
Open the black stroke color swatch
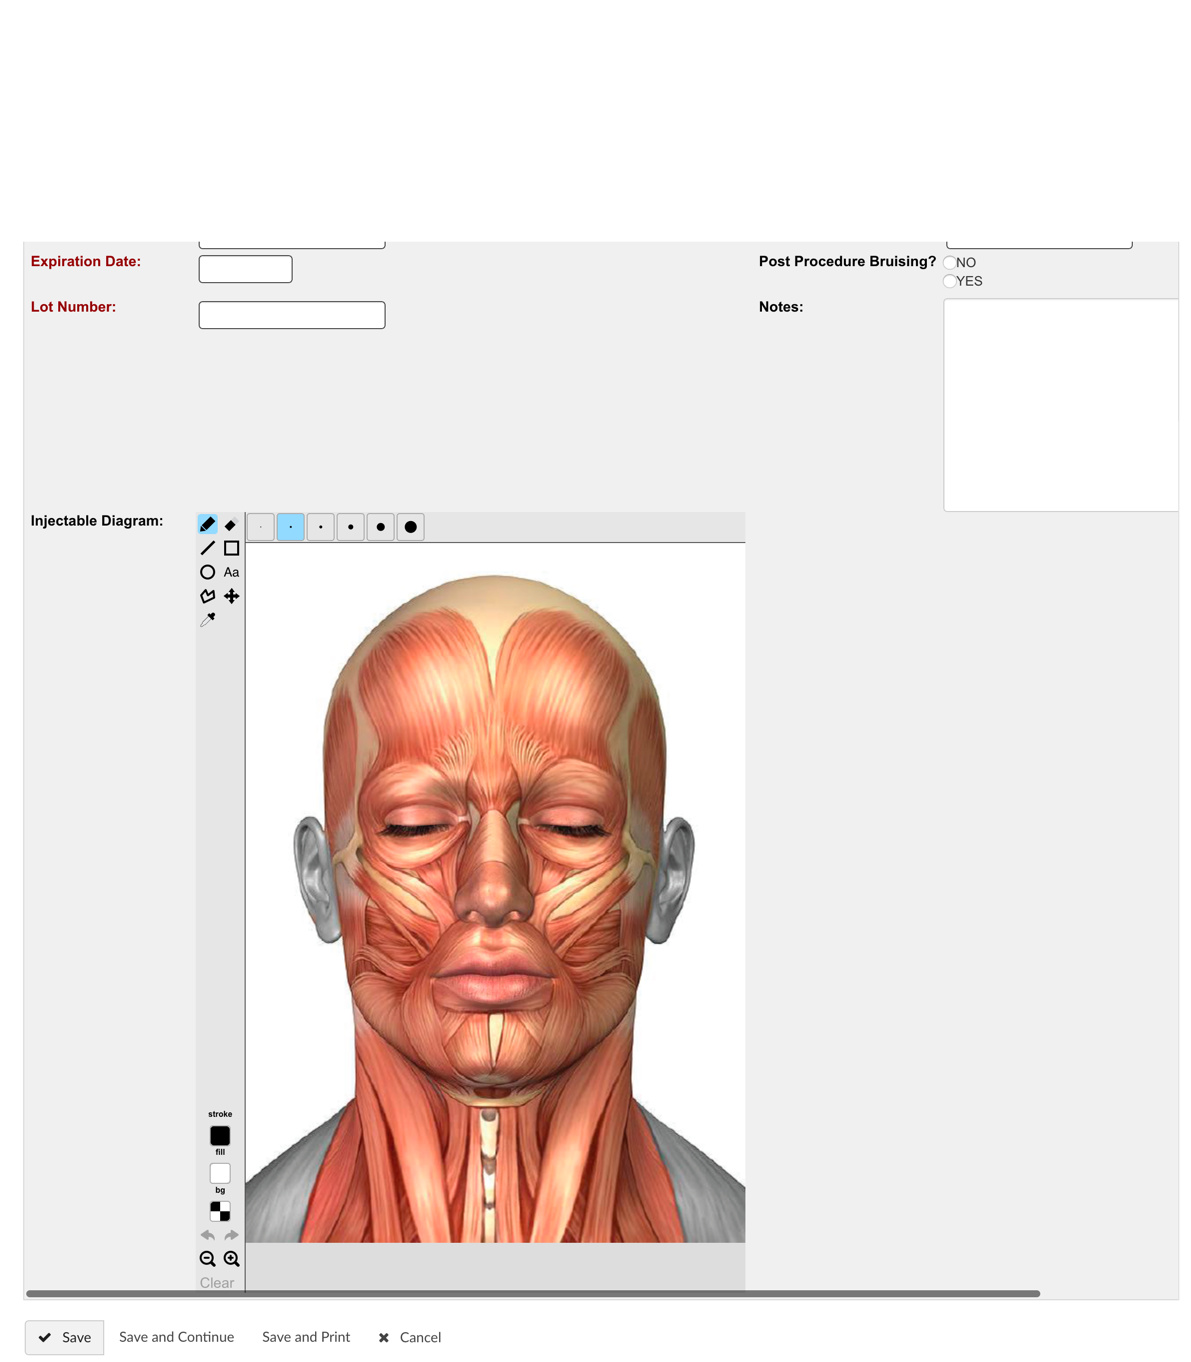pyautogui.click(x=220, y=1136)
